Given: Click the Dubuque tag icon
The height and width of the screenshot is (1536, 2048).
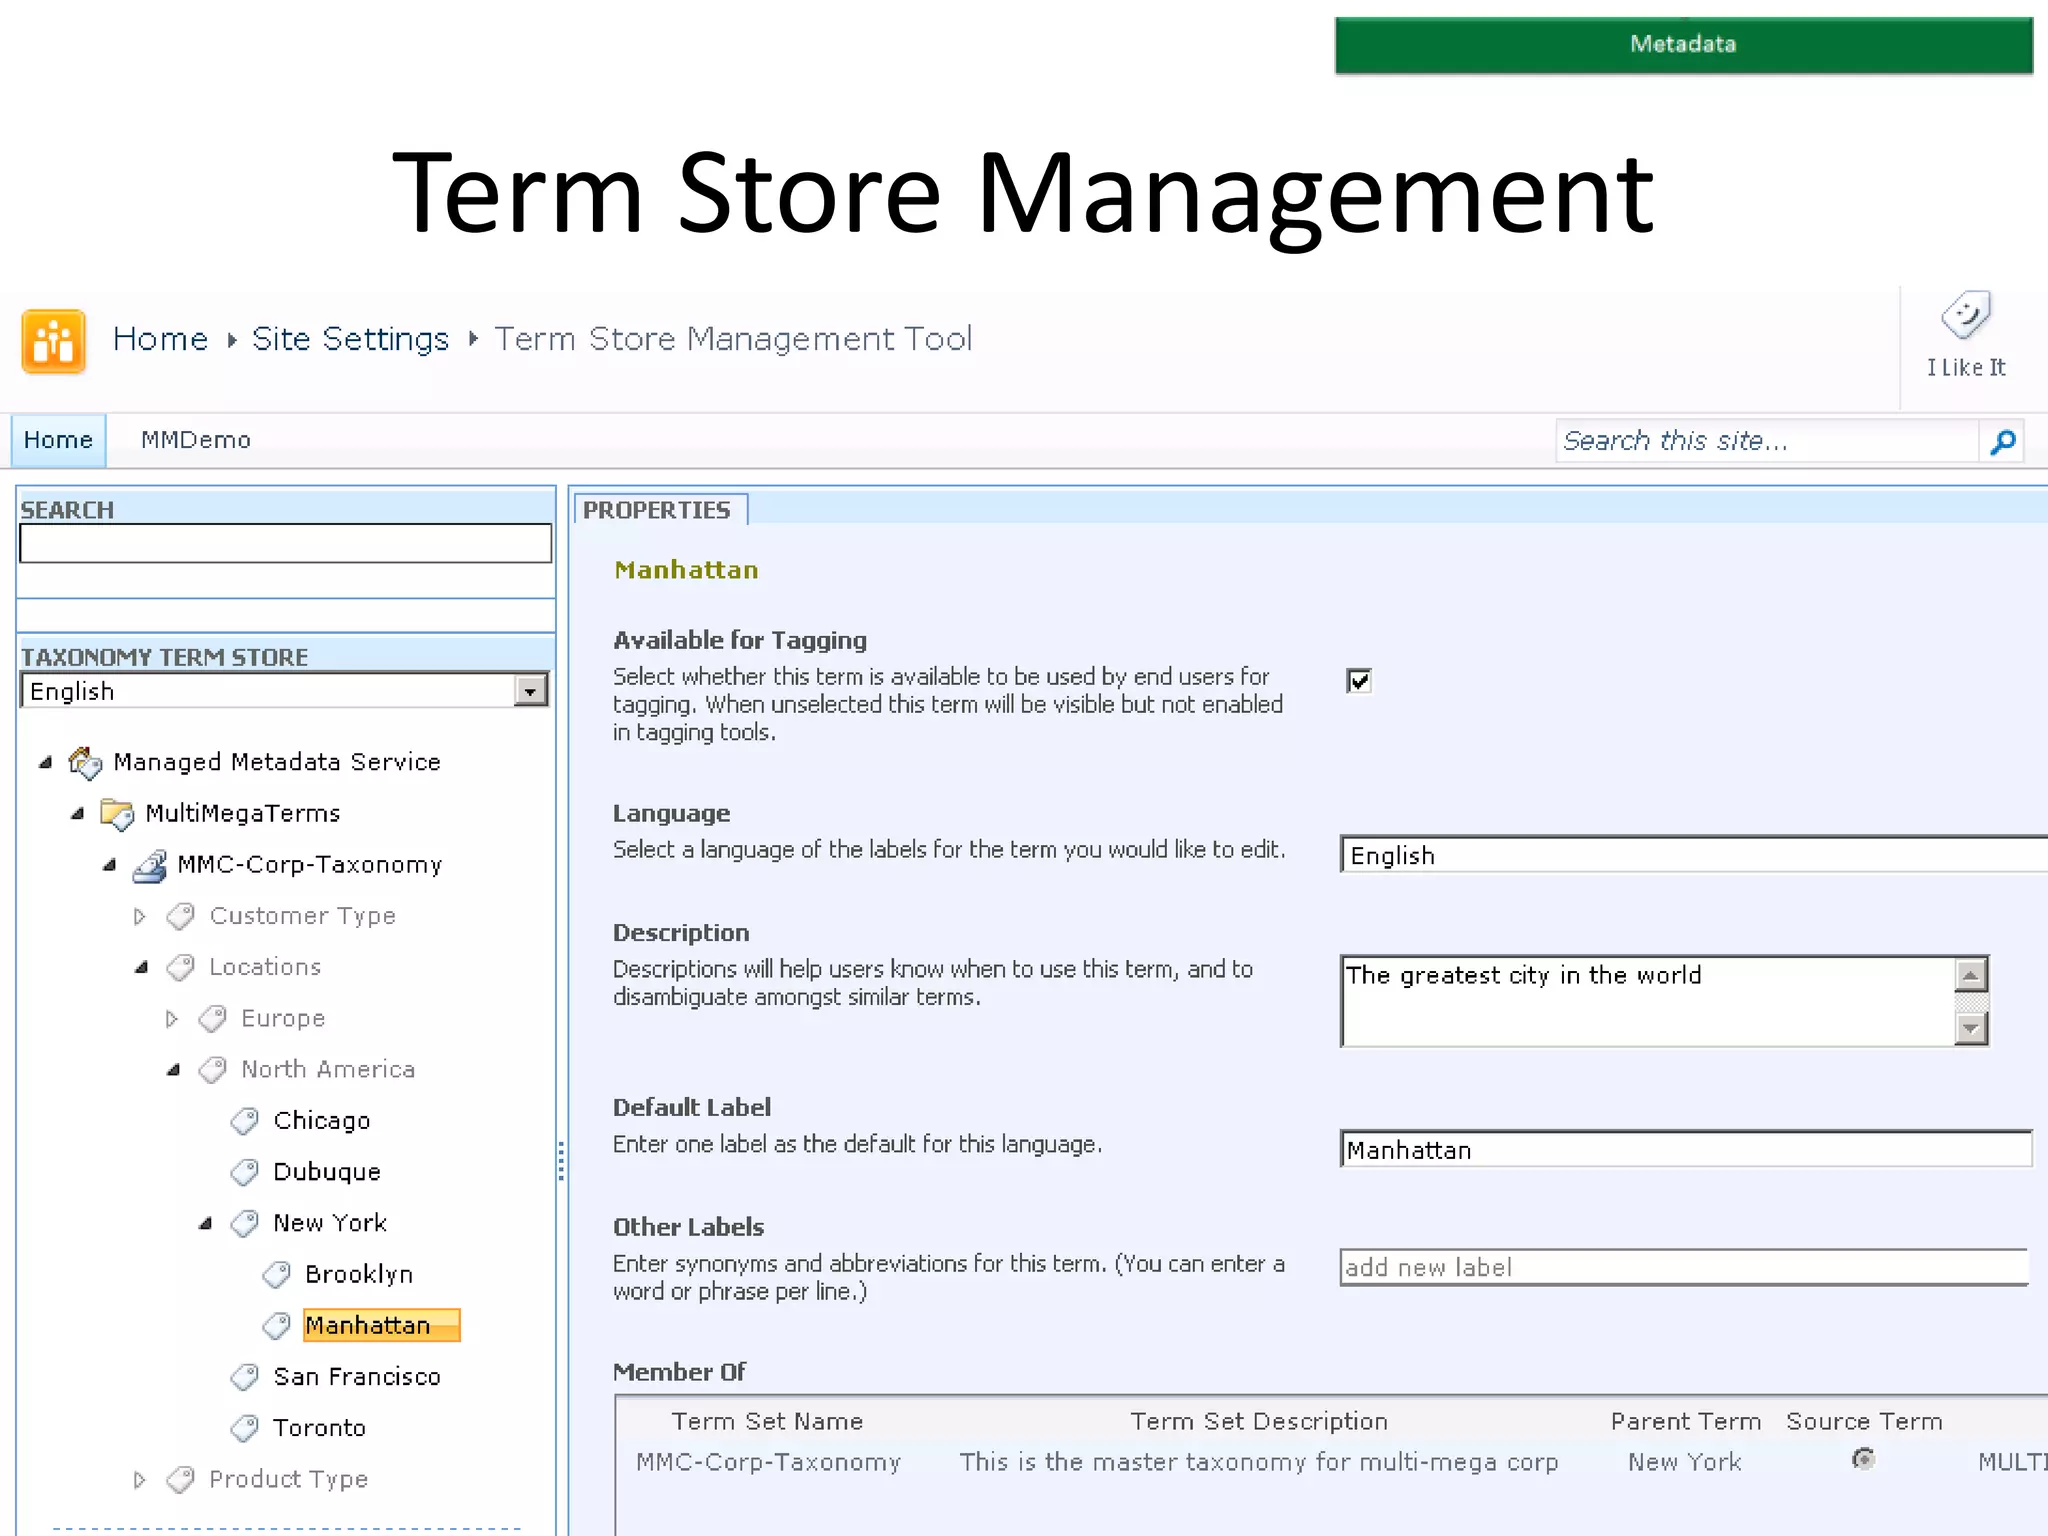Looking at the screenshot, I should [245, 1172].
